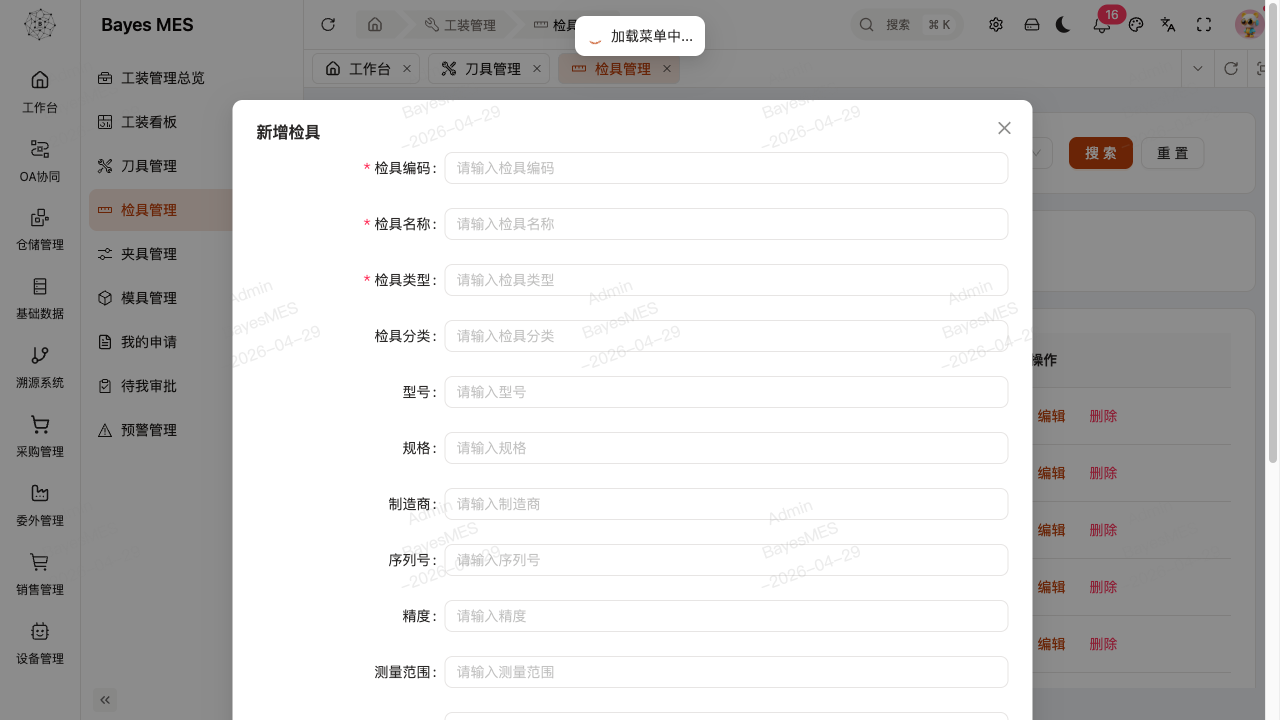The width and height of the screenshot is (1280, 720).
Task: Open the global 搜索 search box
Action: coord(906,25)
